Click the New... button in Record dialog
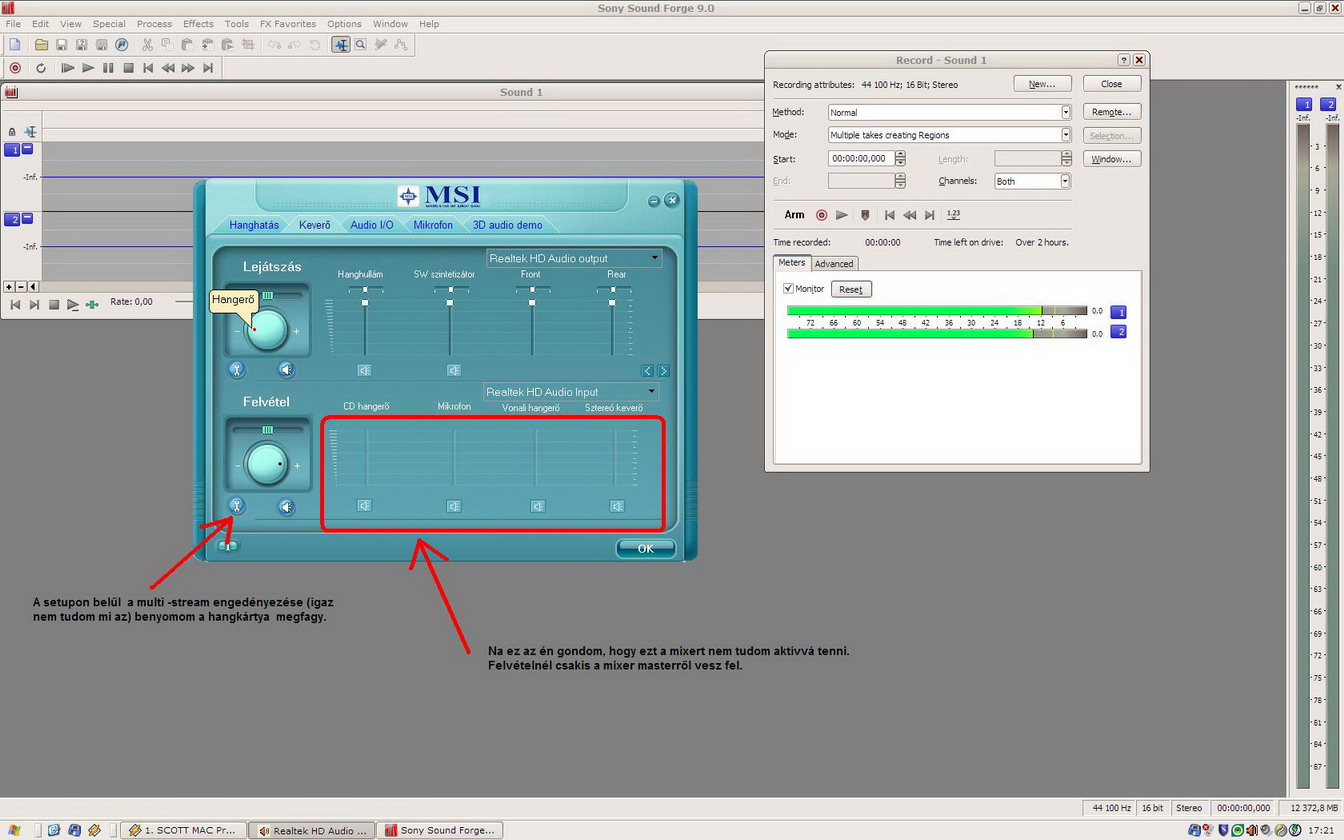This screenshot has height=840, width=1344. pos(1042,84)
